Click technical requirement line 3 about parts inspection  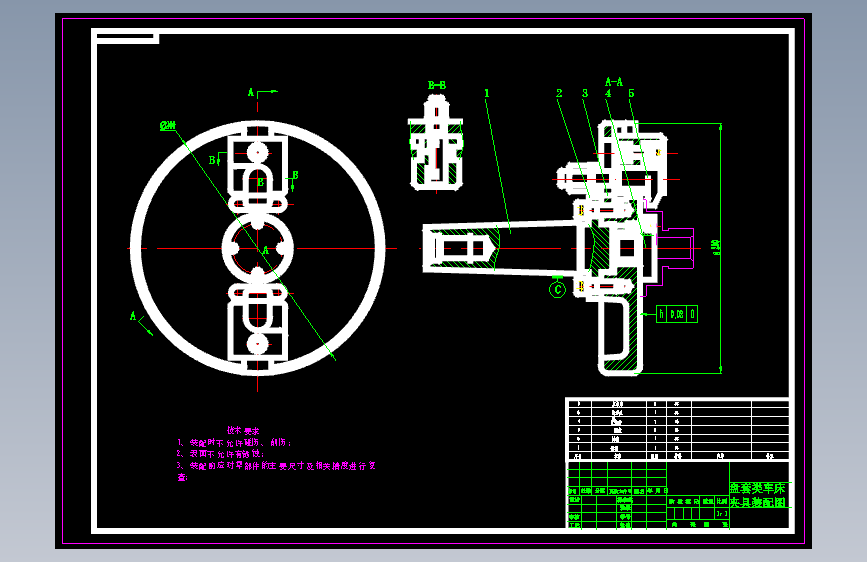pos(276,471)
